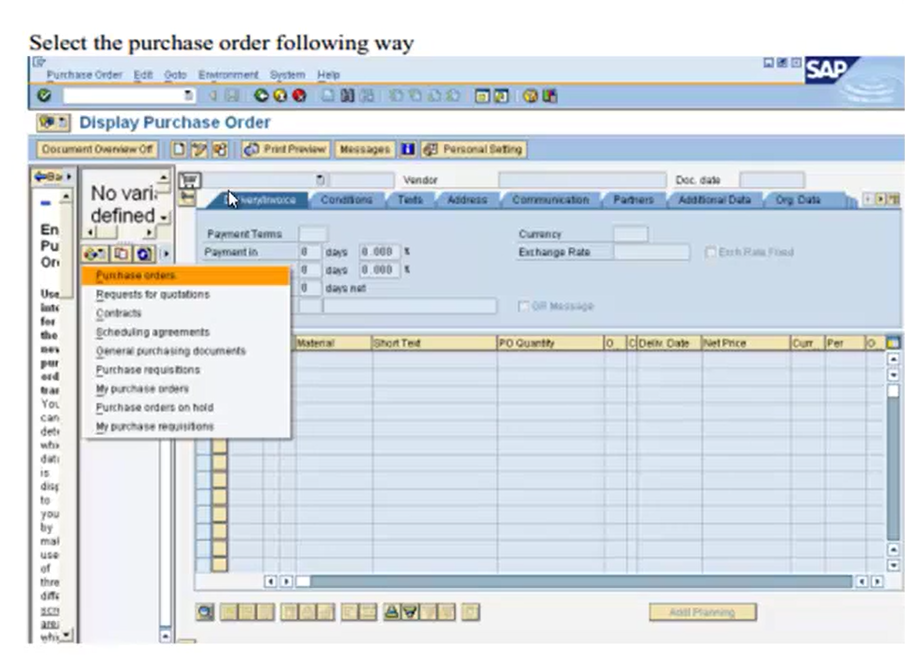Click into the Doc. date field
905x669 pixels.
click(772, 180)
